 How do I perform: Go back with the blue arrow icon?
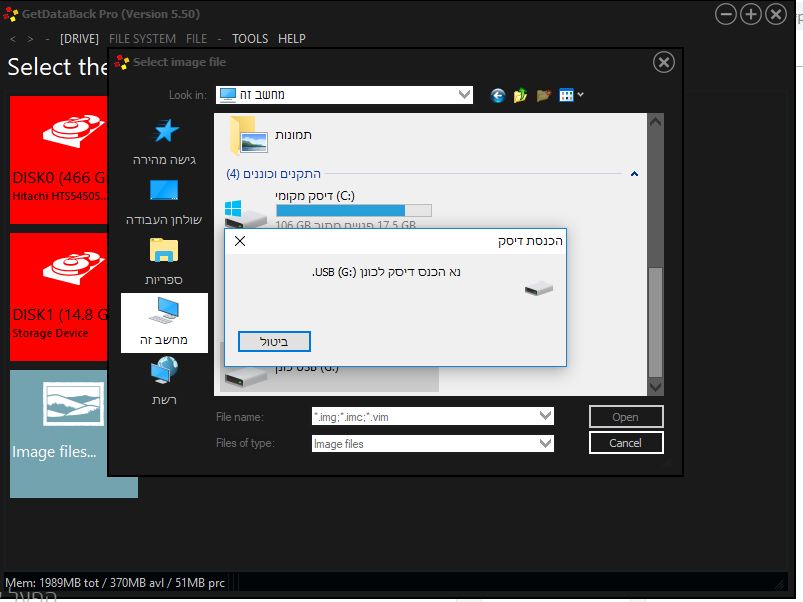(x=497, y=95)
